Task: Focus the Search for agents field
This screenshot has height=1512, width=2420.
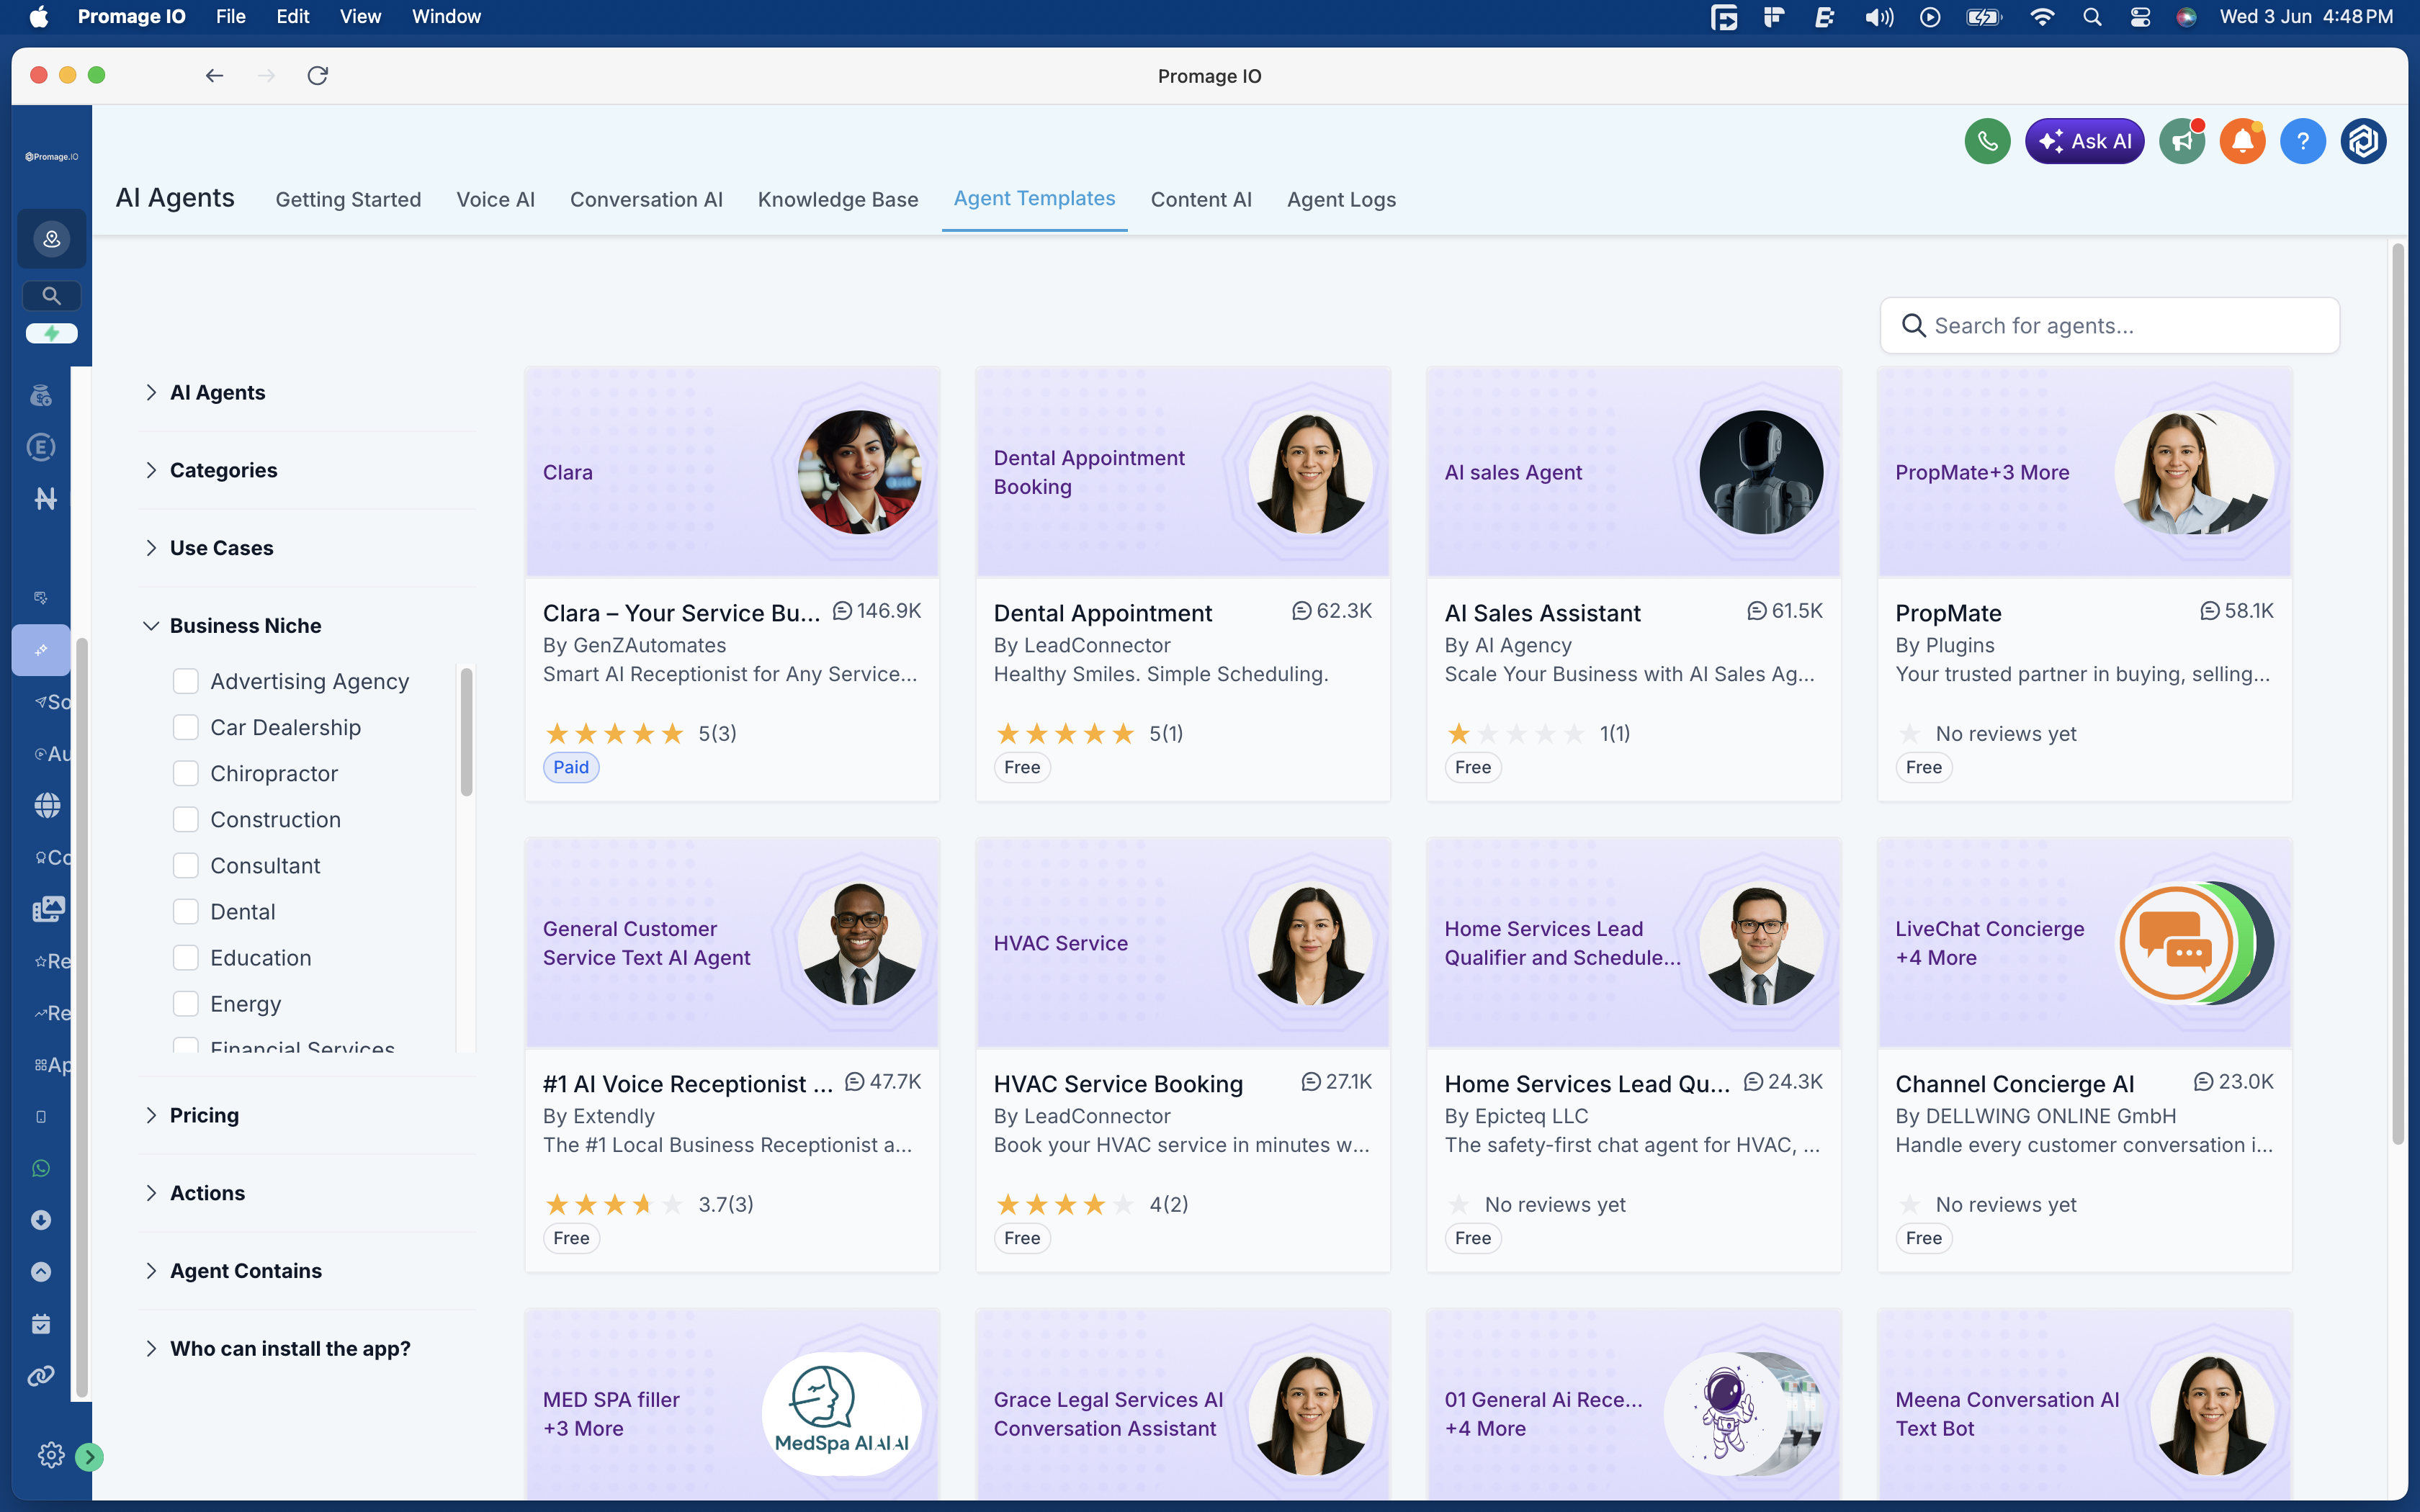Action: point(2109,325)
